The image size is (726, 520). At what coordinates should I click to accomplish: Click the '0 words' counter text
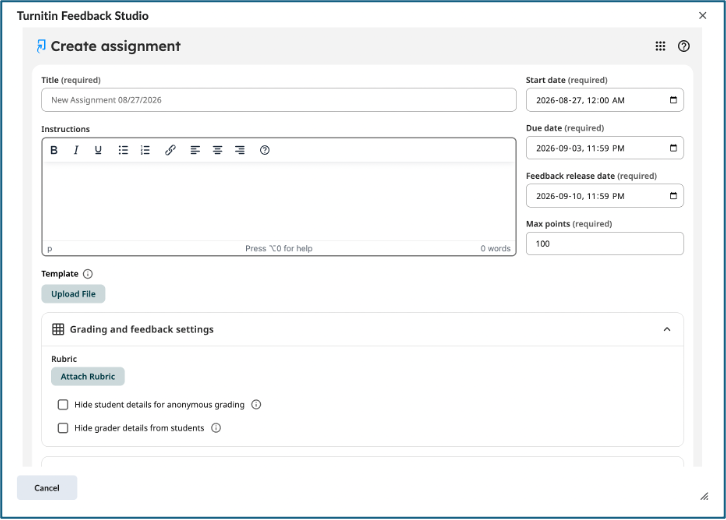(x=495, y=248)
